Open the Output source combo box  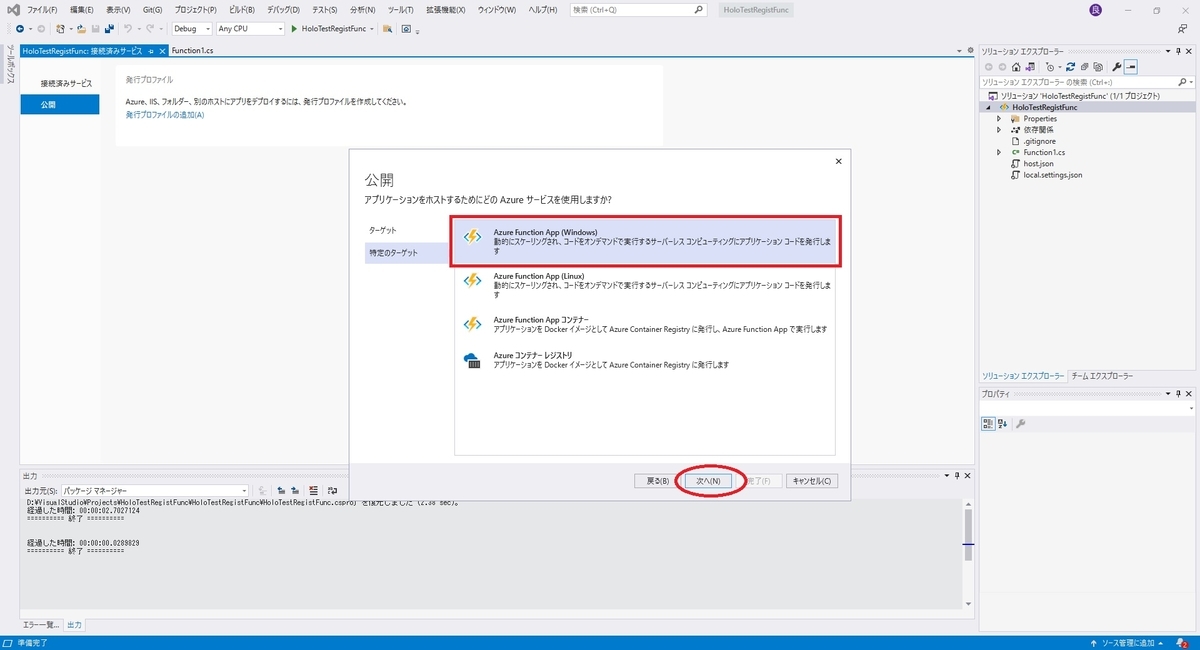155,491
